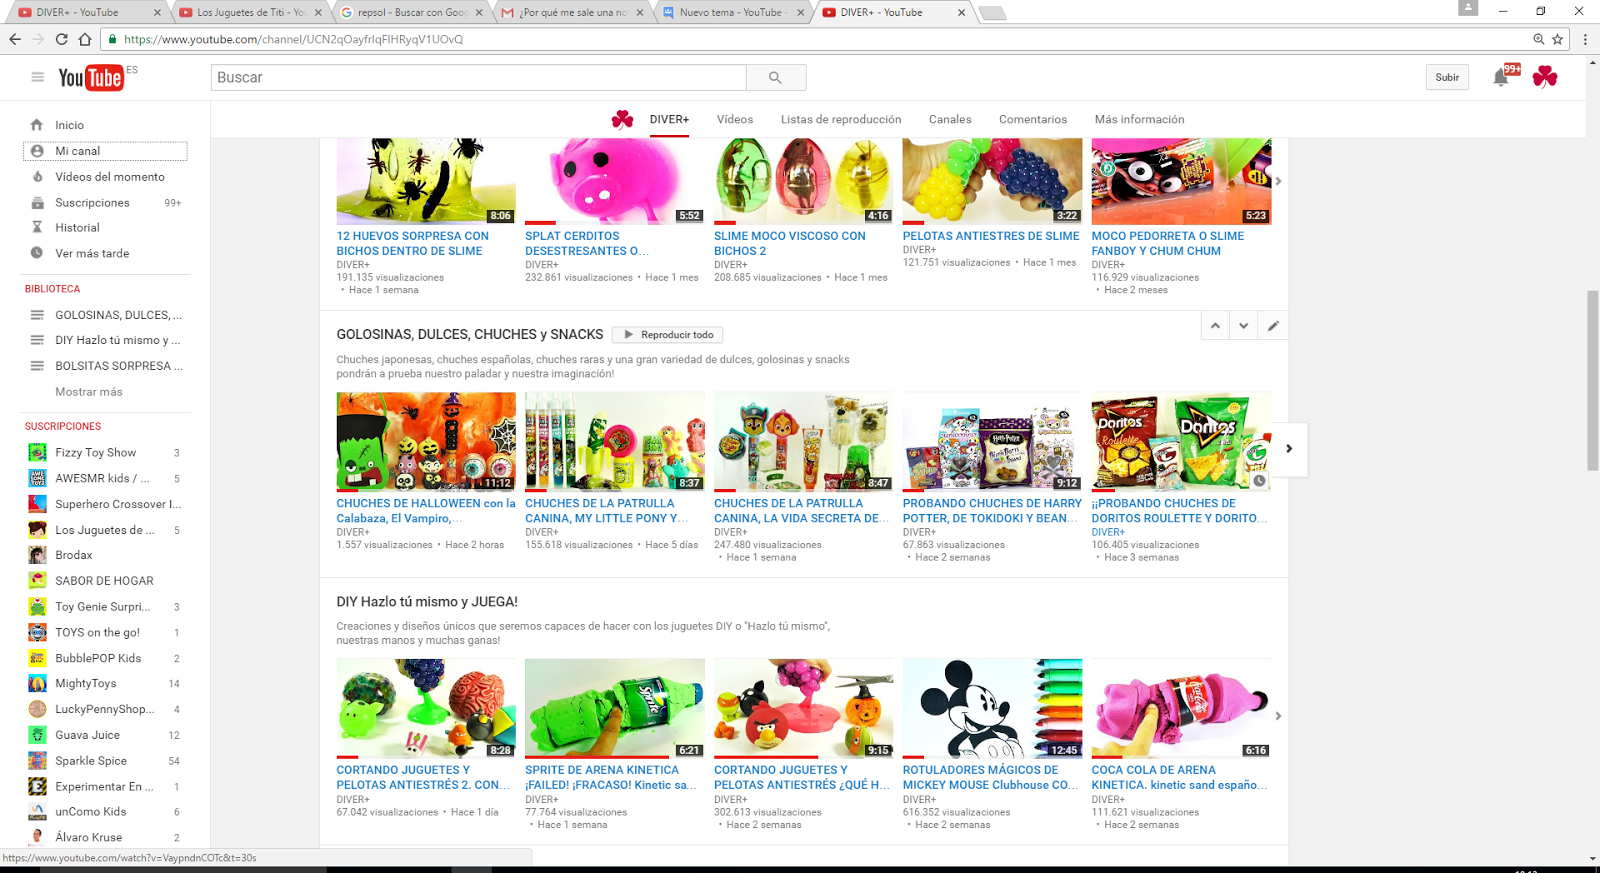The image size is (1600, 873).
Task: Click watch later clock on Doritos thumbnail
Action: (1259, 481)
